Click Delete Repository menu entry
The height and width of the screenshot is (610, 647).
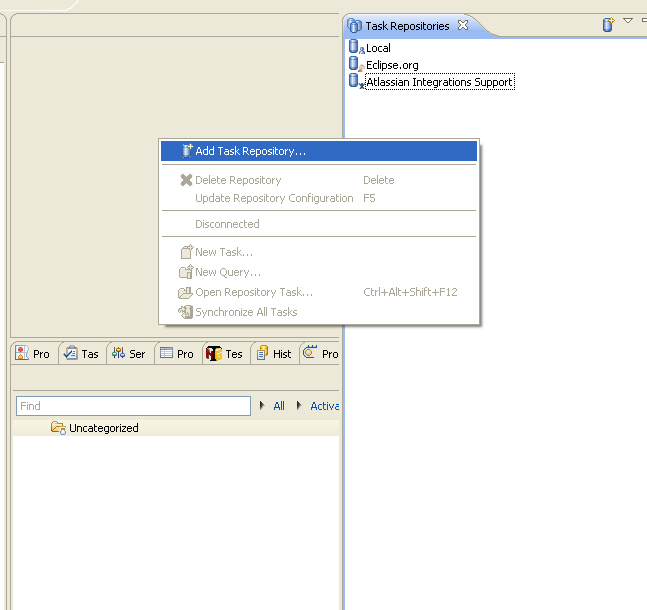point(319,180)
